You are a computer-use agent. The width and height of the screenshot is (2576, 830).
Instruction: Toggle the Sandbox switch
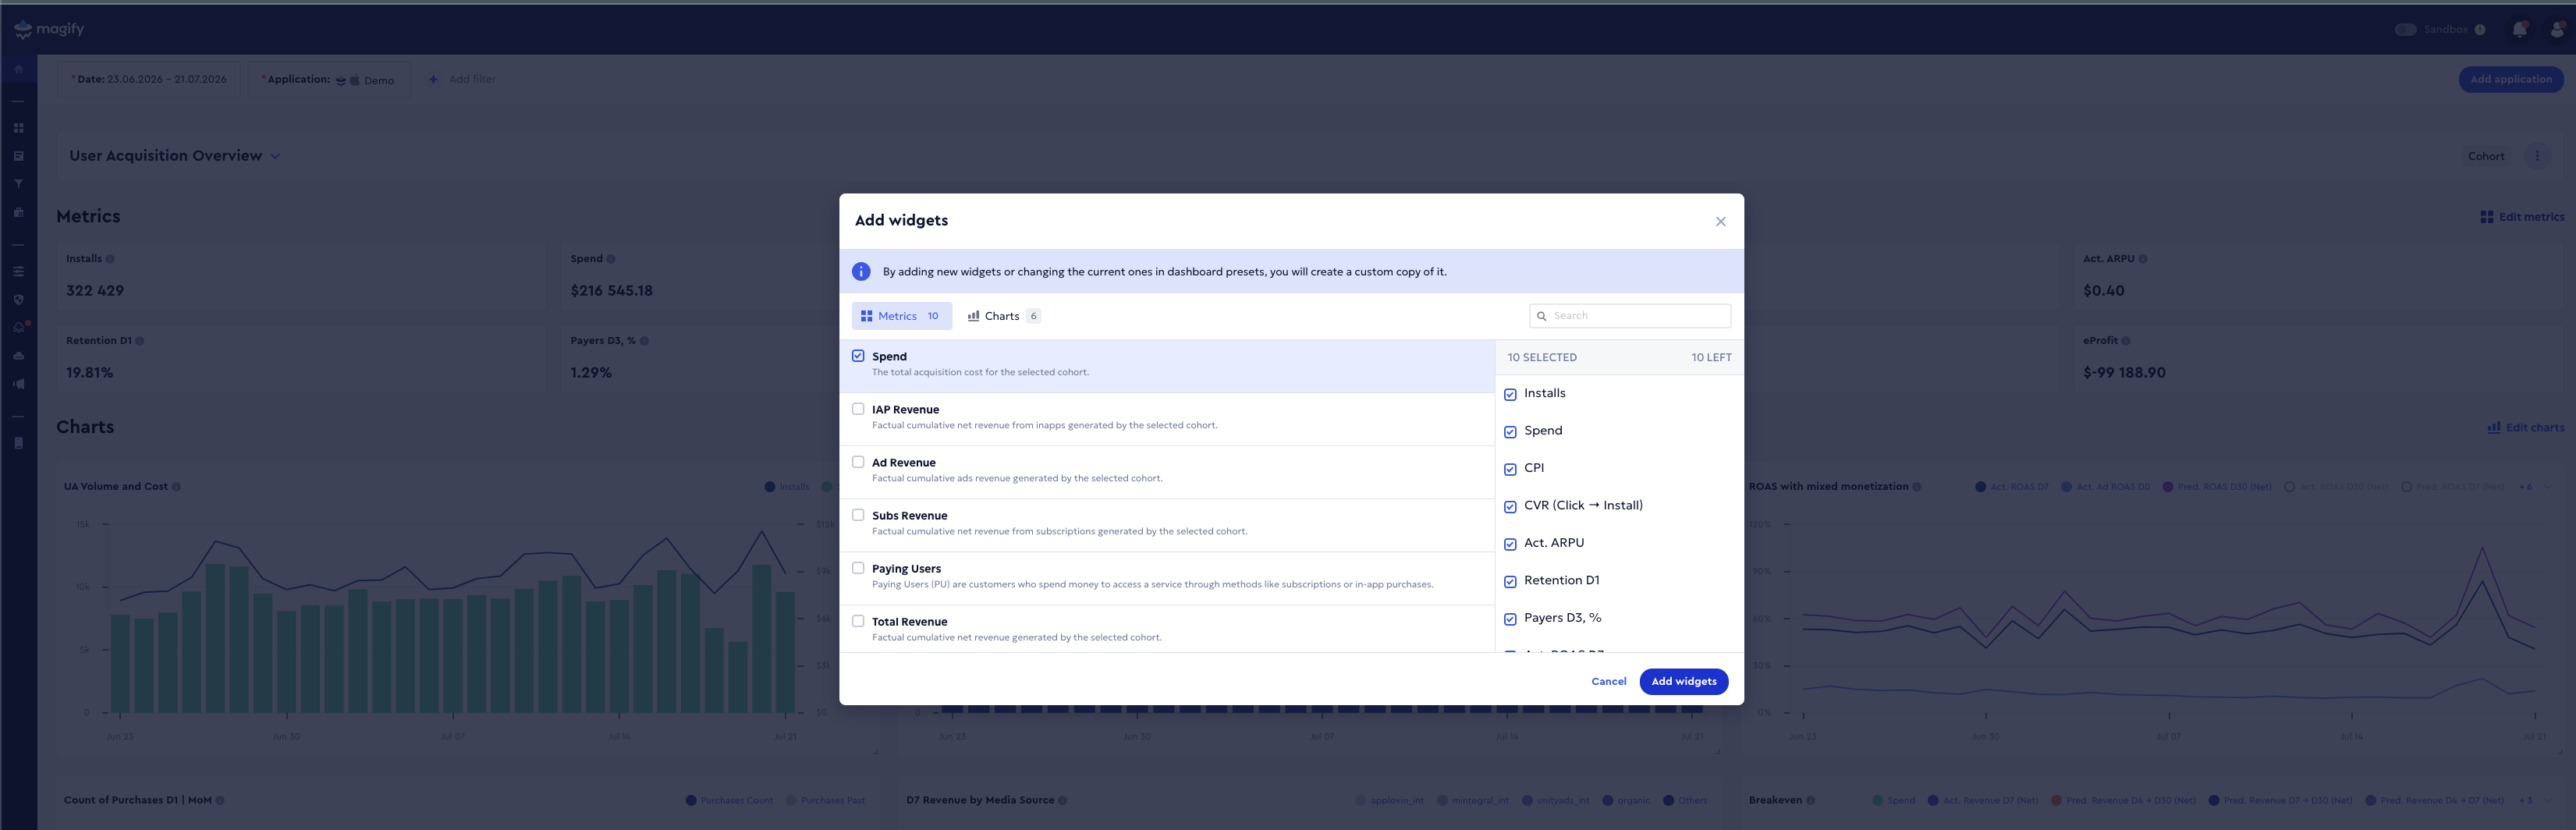[x=2406, y=29]
